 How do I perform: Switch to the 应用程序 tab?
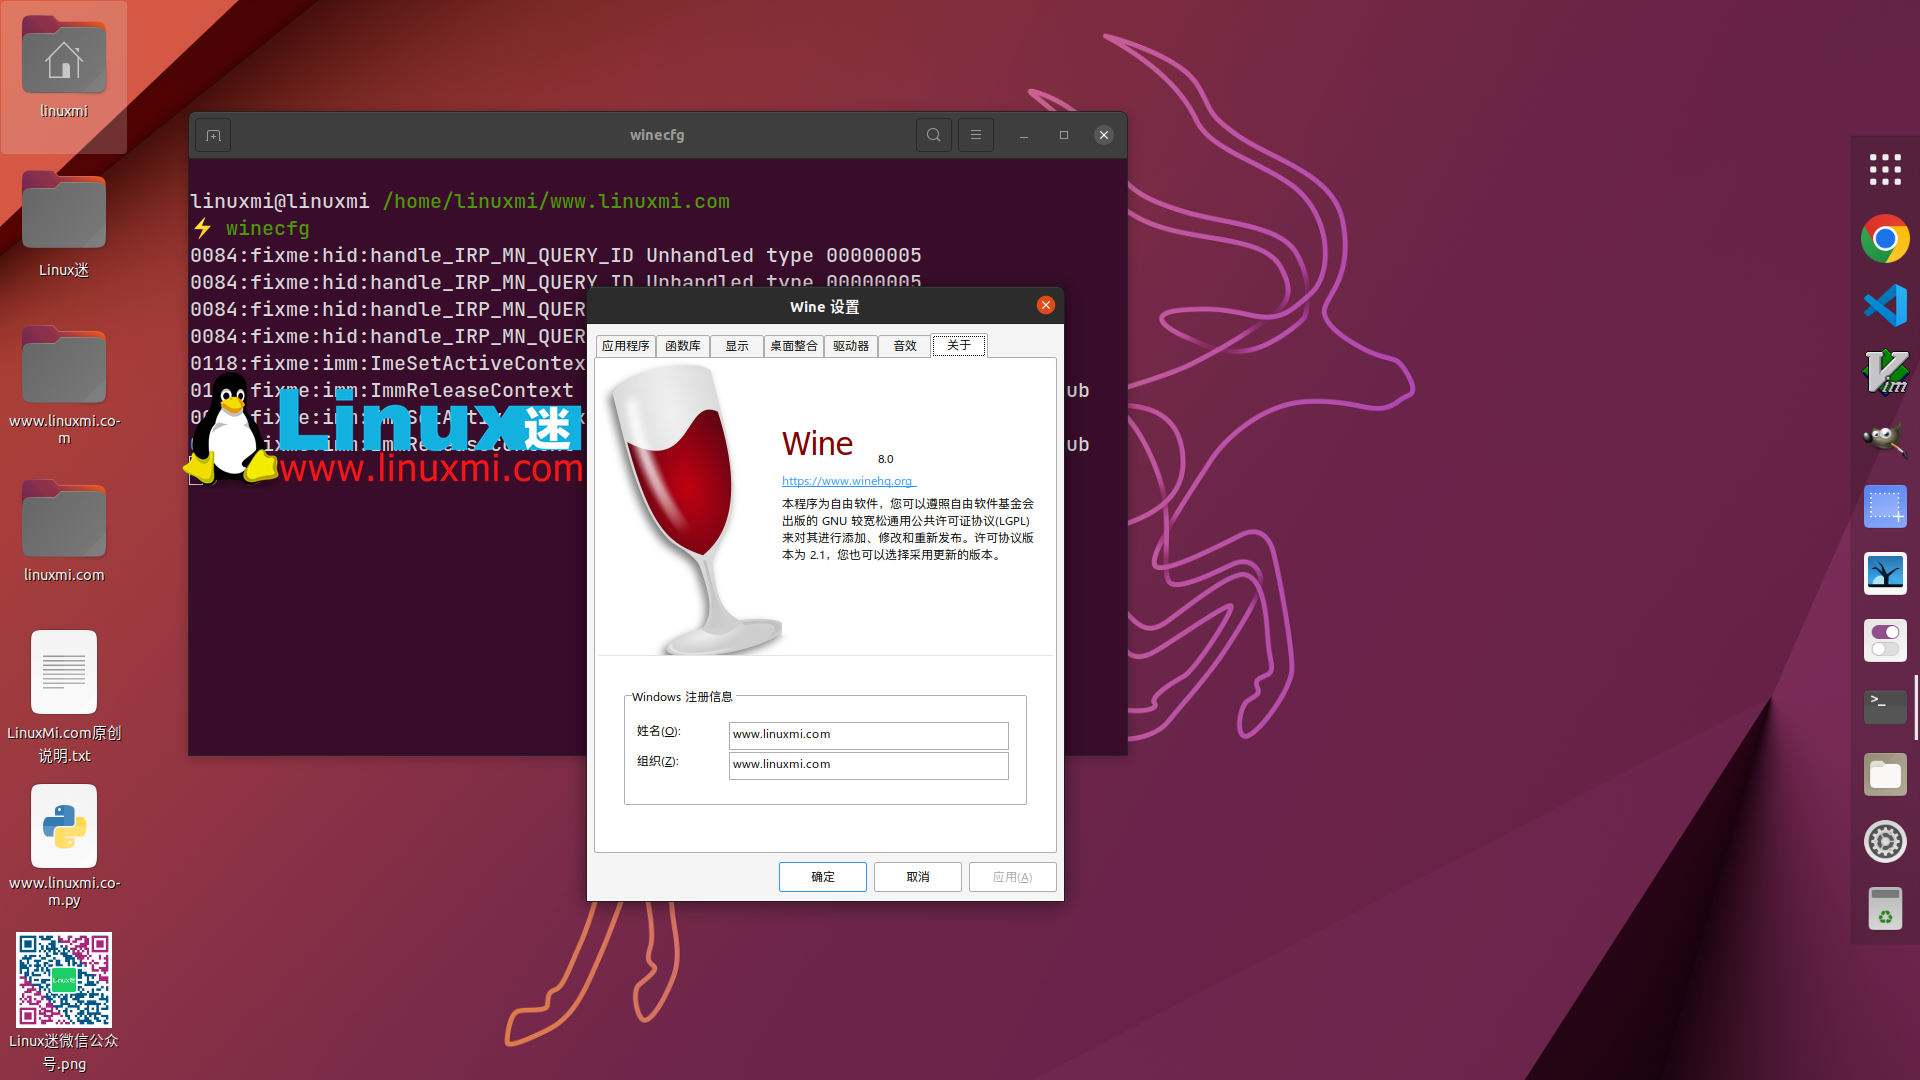click(x=626, y=346)
